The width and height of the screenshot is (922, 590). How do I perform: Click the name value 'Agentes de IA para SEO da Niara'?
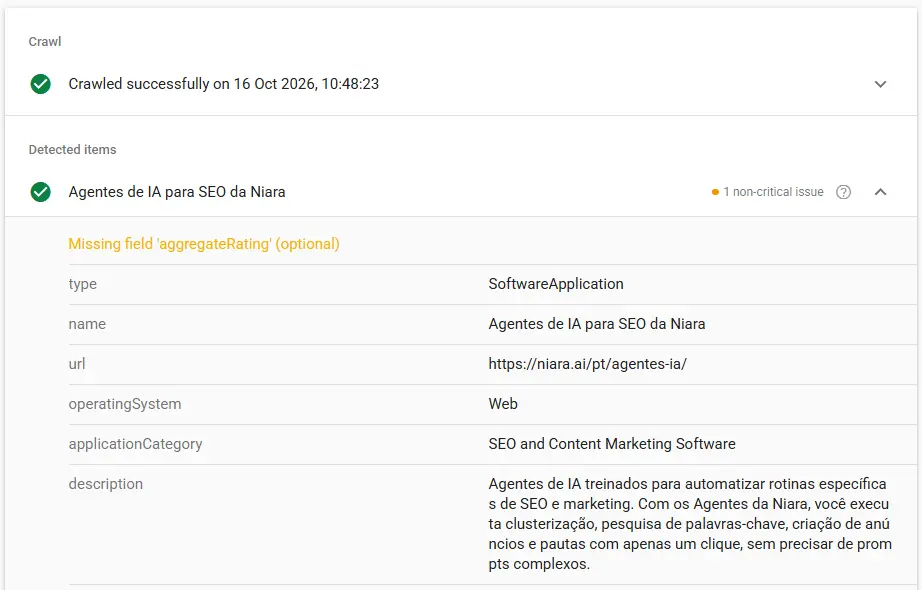(597, 324)
